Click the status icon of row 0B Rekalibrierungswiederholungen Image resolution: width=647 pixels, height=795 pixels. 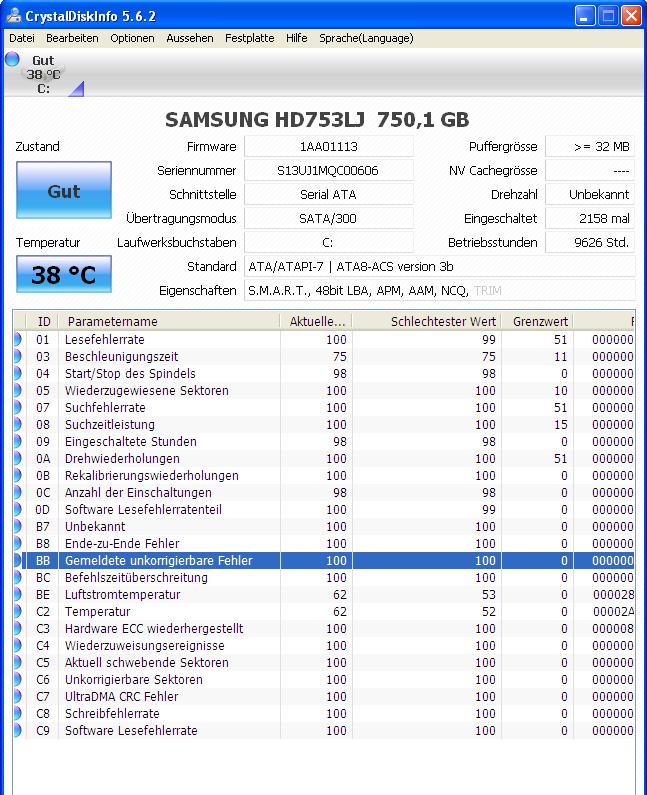[18, 475]
